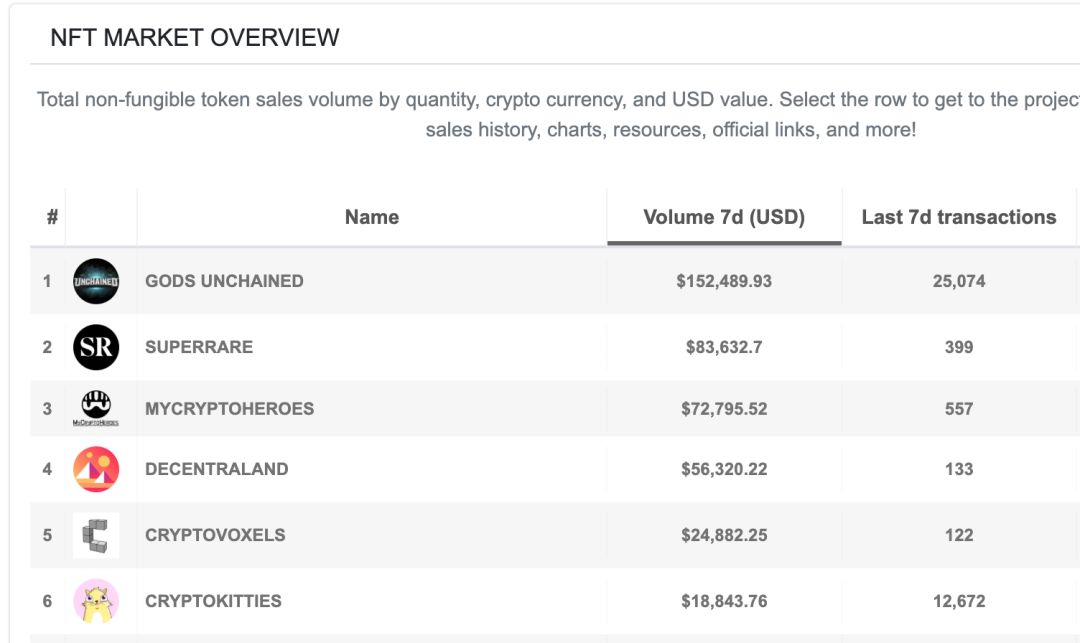View the CRYPTOVOXELS project page

point(215,535)
